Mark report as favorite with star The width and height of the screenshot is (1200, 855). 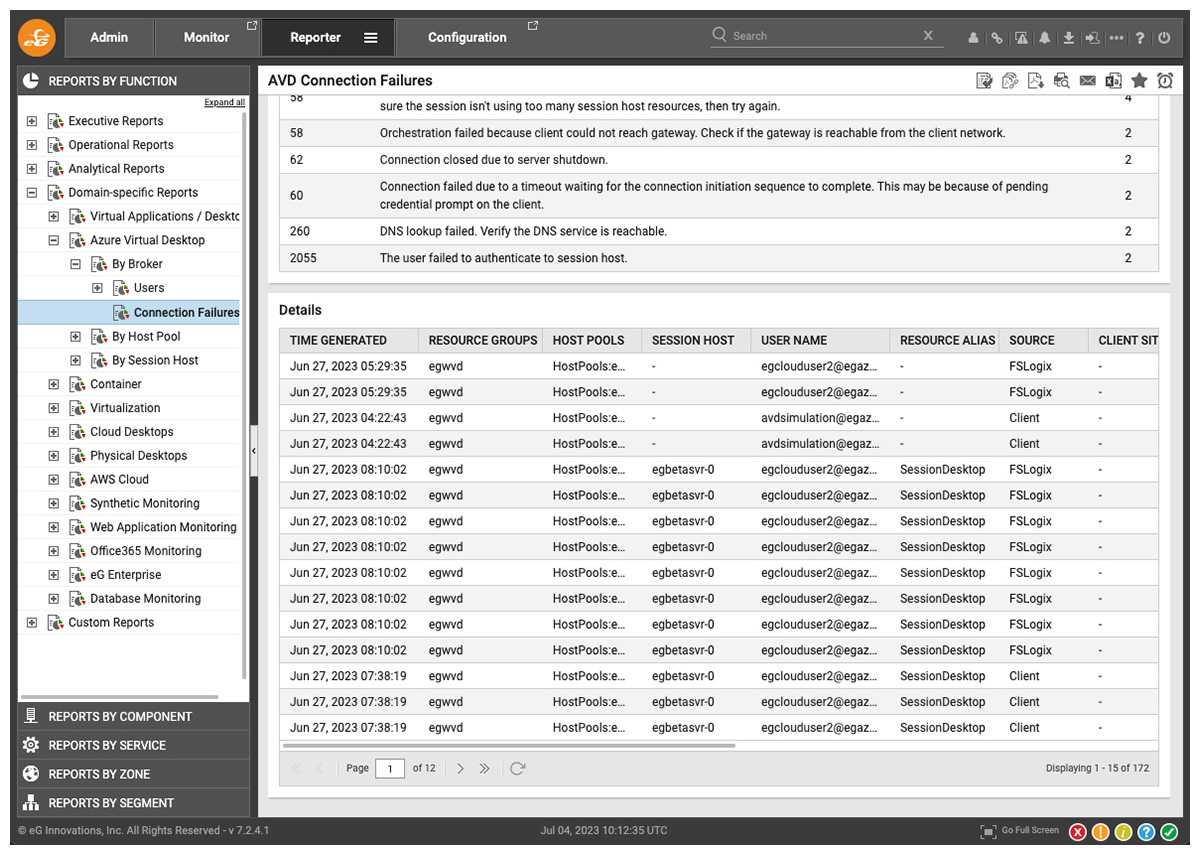click(x=1139, y=81)
